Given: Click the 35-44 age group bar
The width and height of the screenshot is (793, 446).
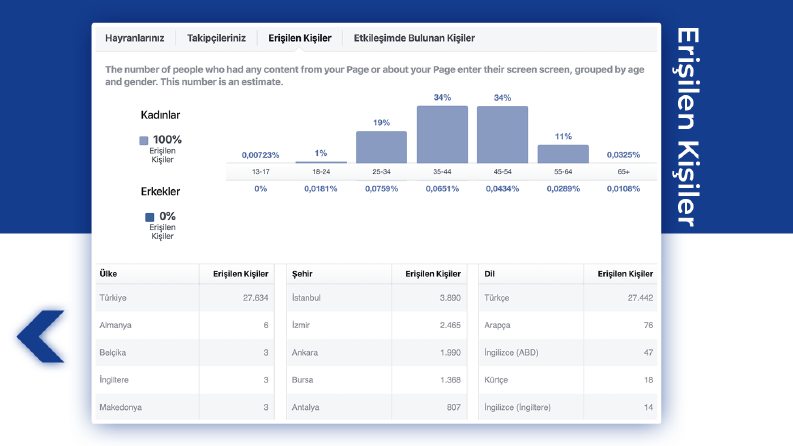Looking at the screenshot, I should tap(442, 135).
